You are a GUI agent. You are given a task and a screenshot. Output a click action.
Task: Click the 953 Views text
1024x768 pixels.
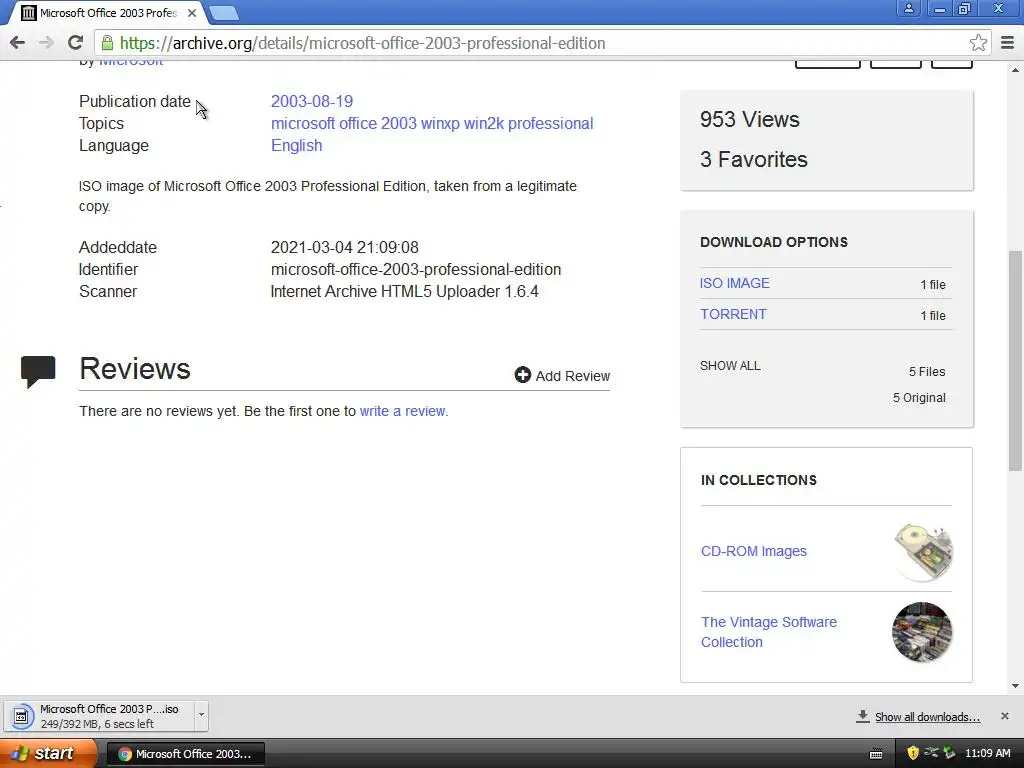(750, 120)
